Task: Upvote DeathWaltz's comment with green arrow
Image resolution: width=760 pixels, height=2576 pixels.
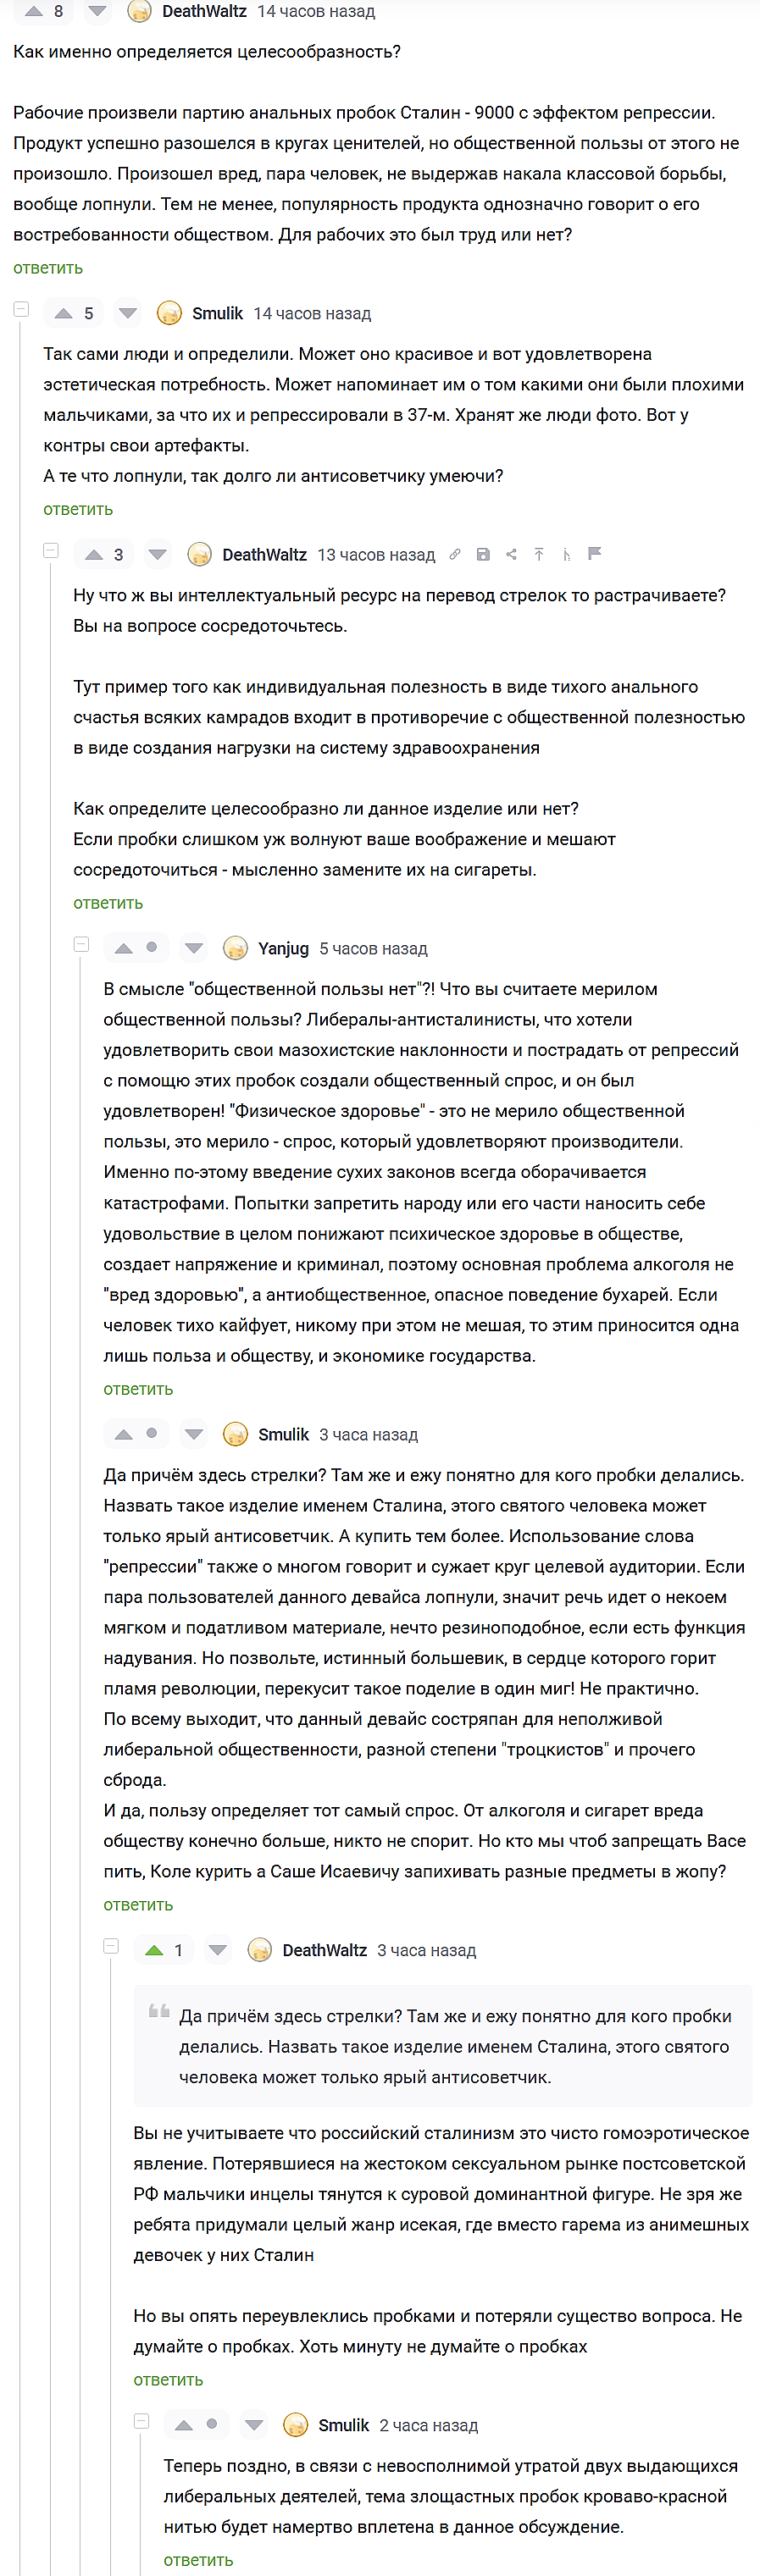Action: tap(154, 1950)
